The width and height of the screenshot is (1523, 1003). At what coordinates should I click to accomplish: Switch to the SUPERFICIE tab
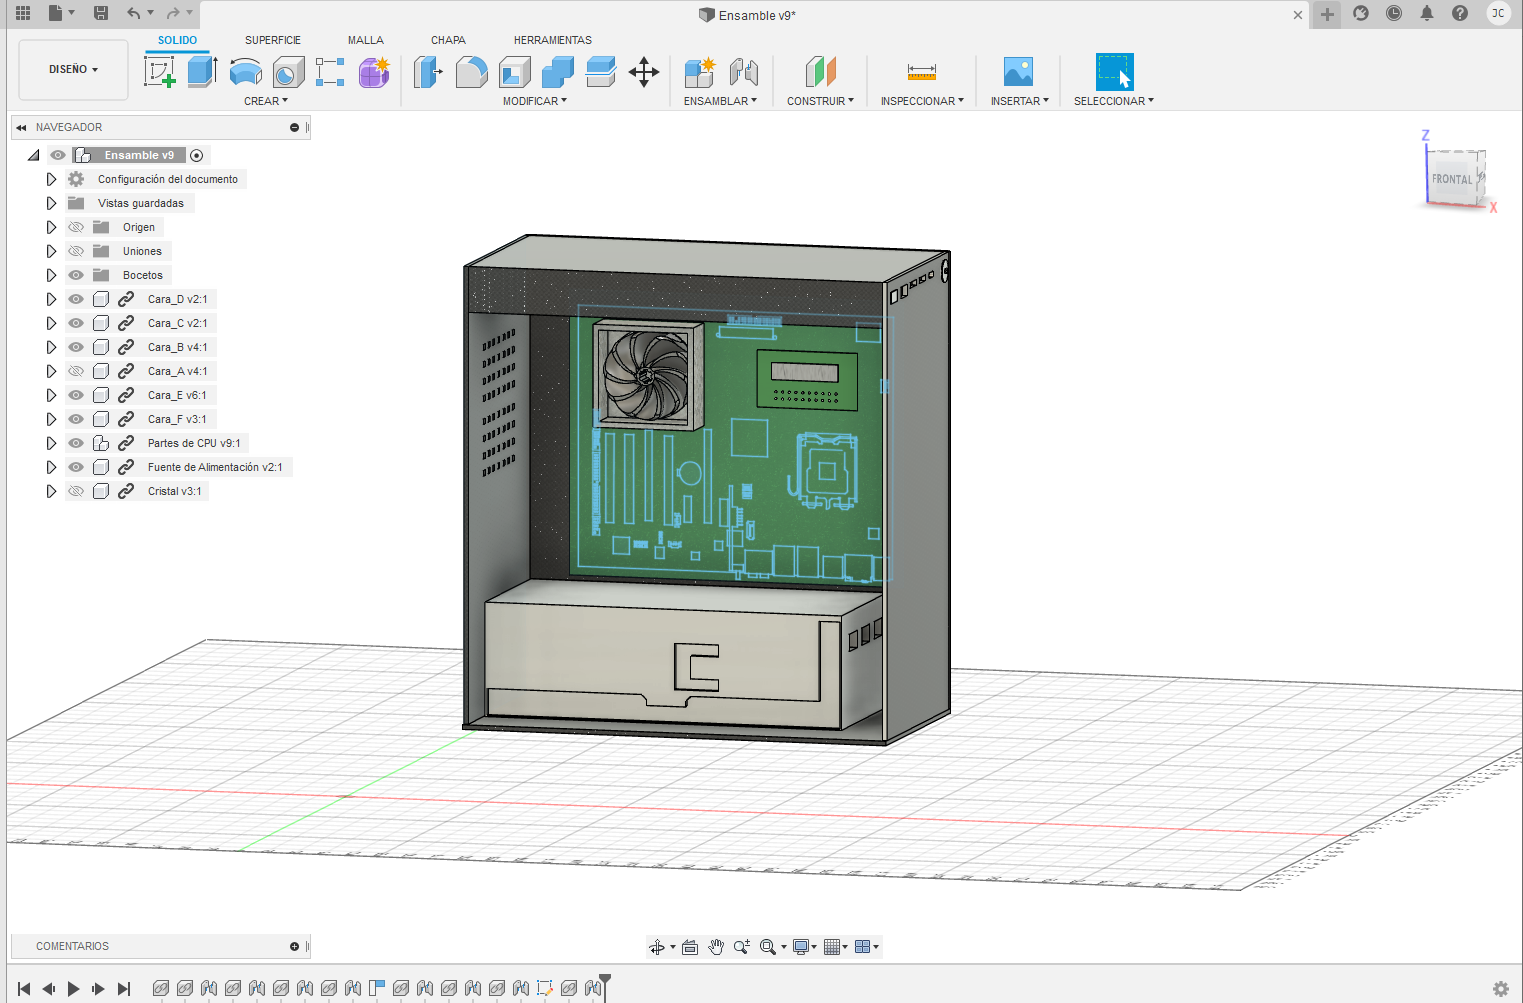272,40
